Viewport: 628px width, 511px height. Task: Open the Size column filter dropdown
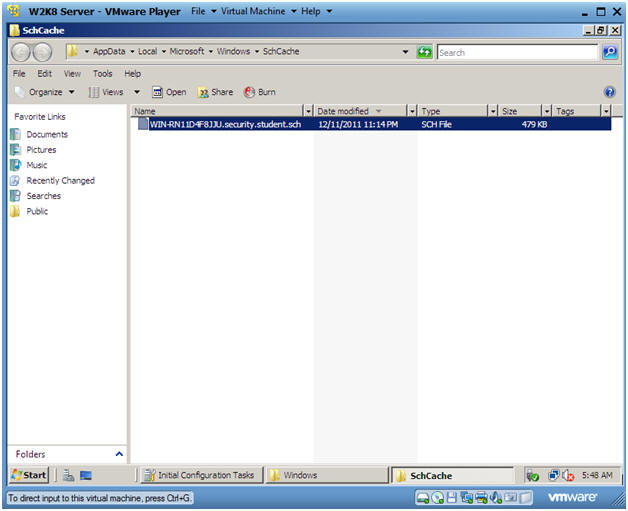point(547,111)
